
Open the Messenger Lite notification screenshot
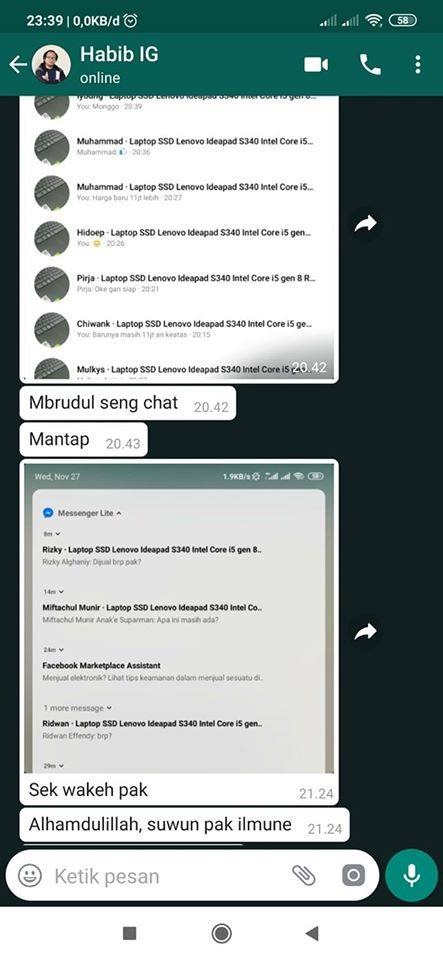coord(179,618)
